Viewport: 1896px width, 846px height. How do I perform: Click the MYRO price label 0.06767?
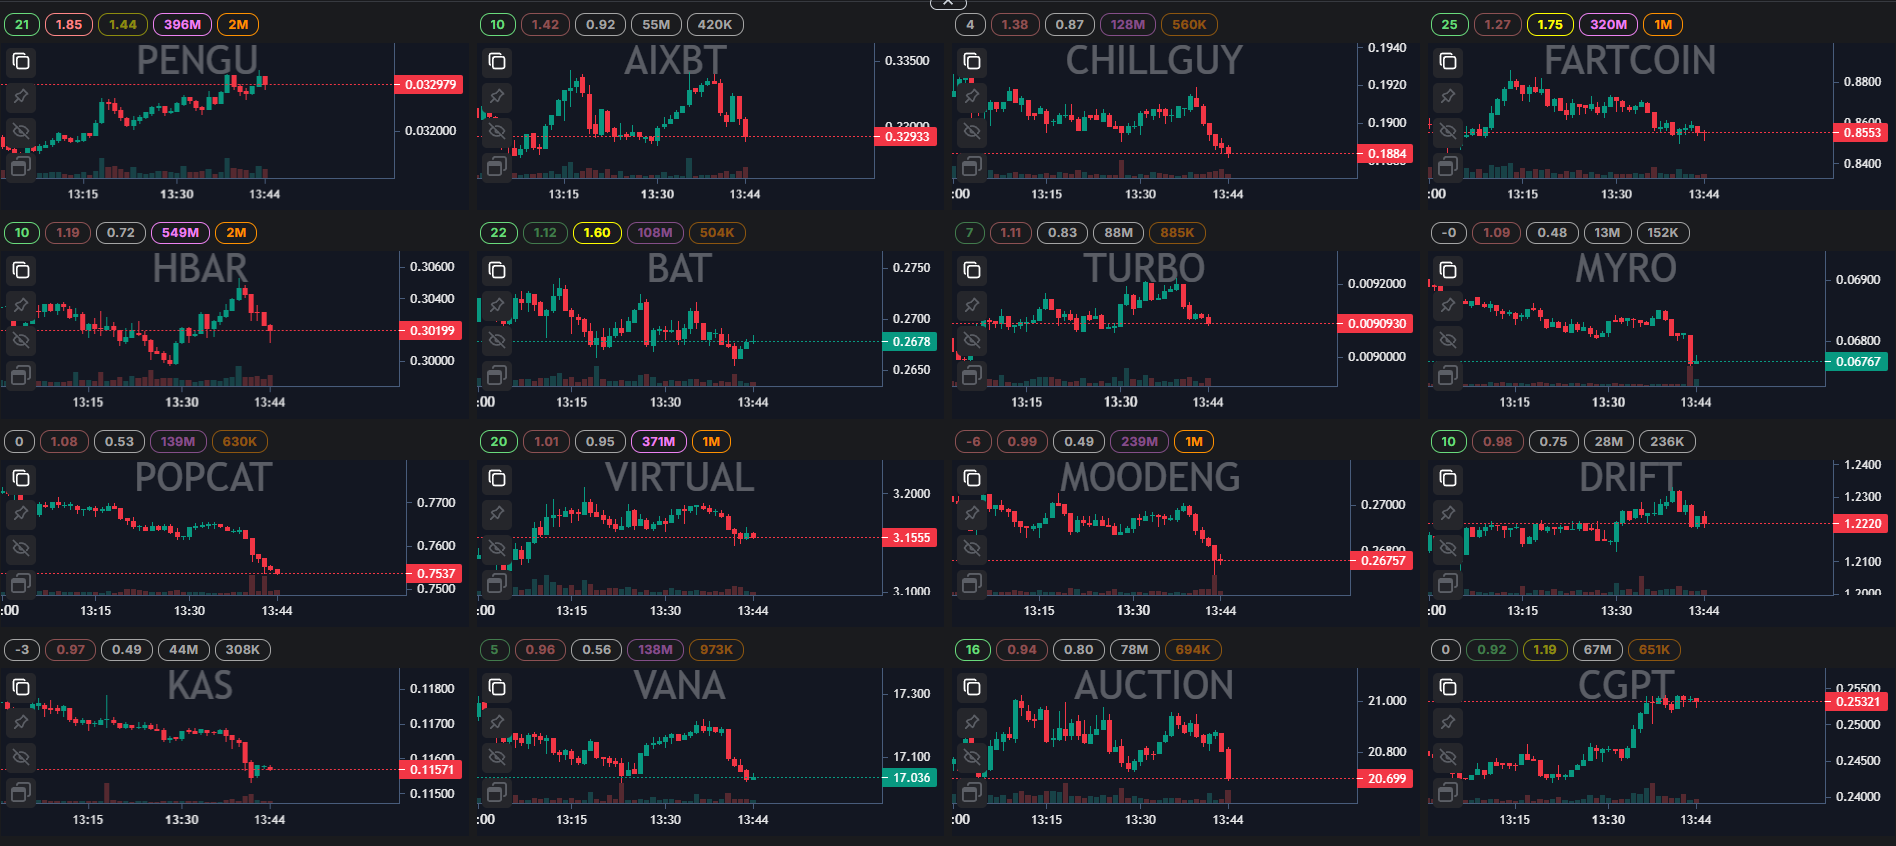[x=1858, y=362]
